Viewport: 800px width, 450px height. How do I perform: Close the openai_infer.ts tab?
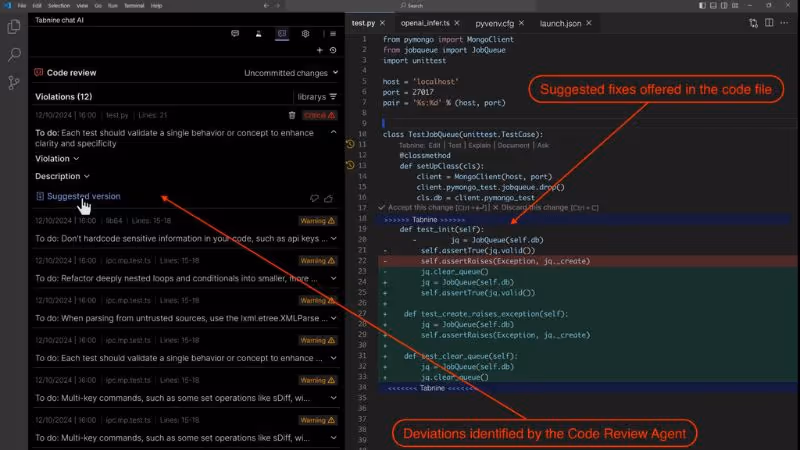pyautogui.click(x=457, y=23)
